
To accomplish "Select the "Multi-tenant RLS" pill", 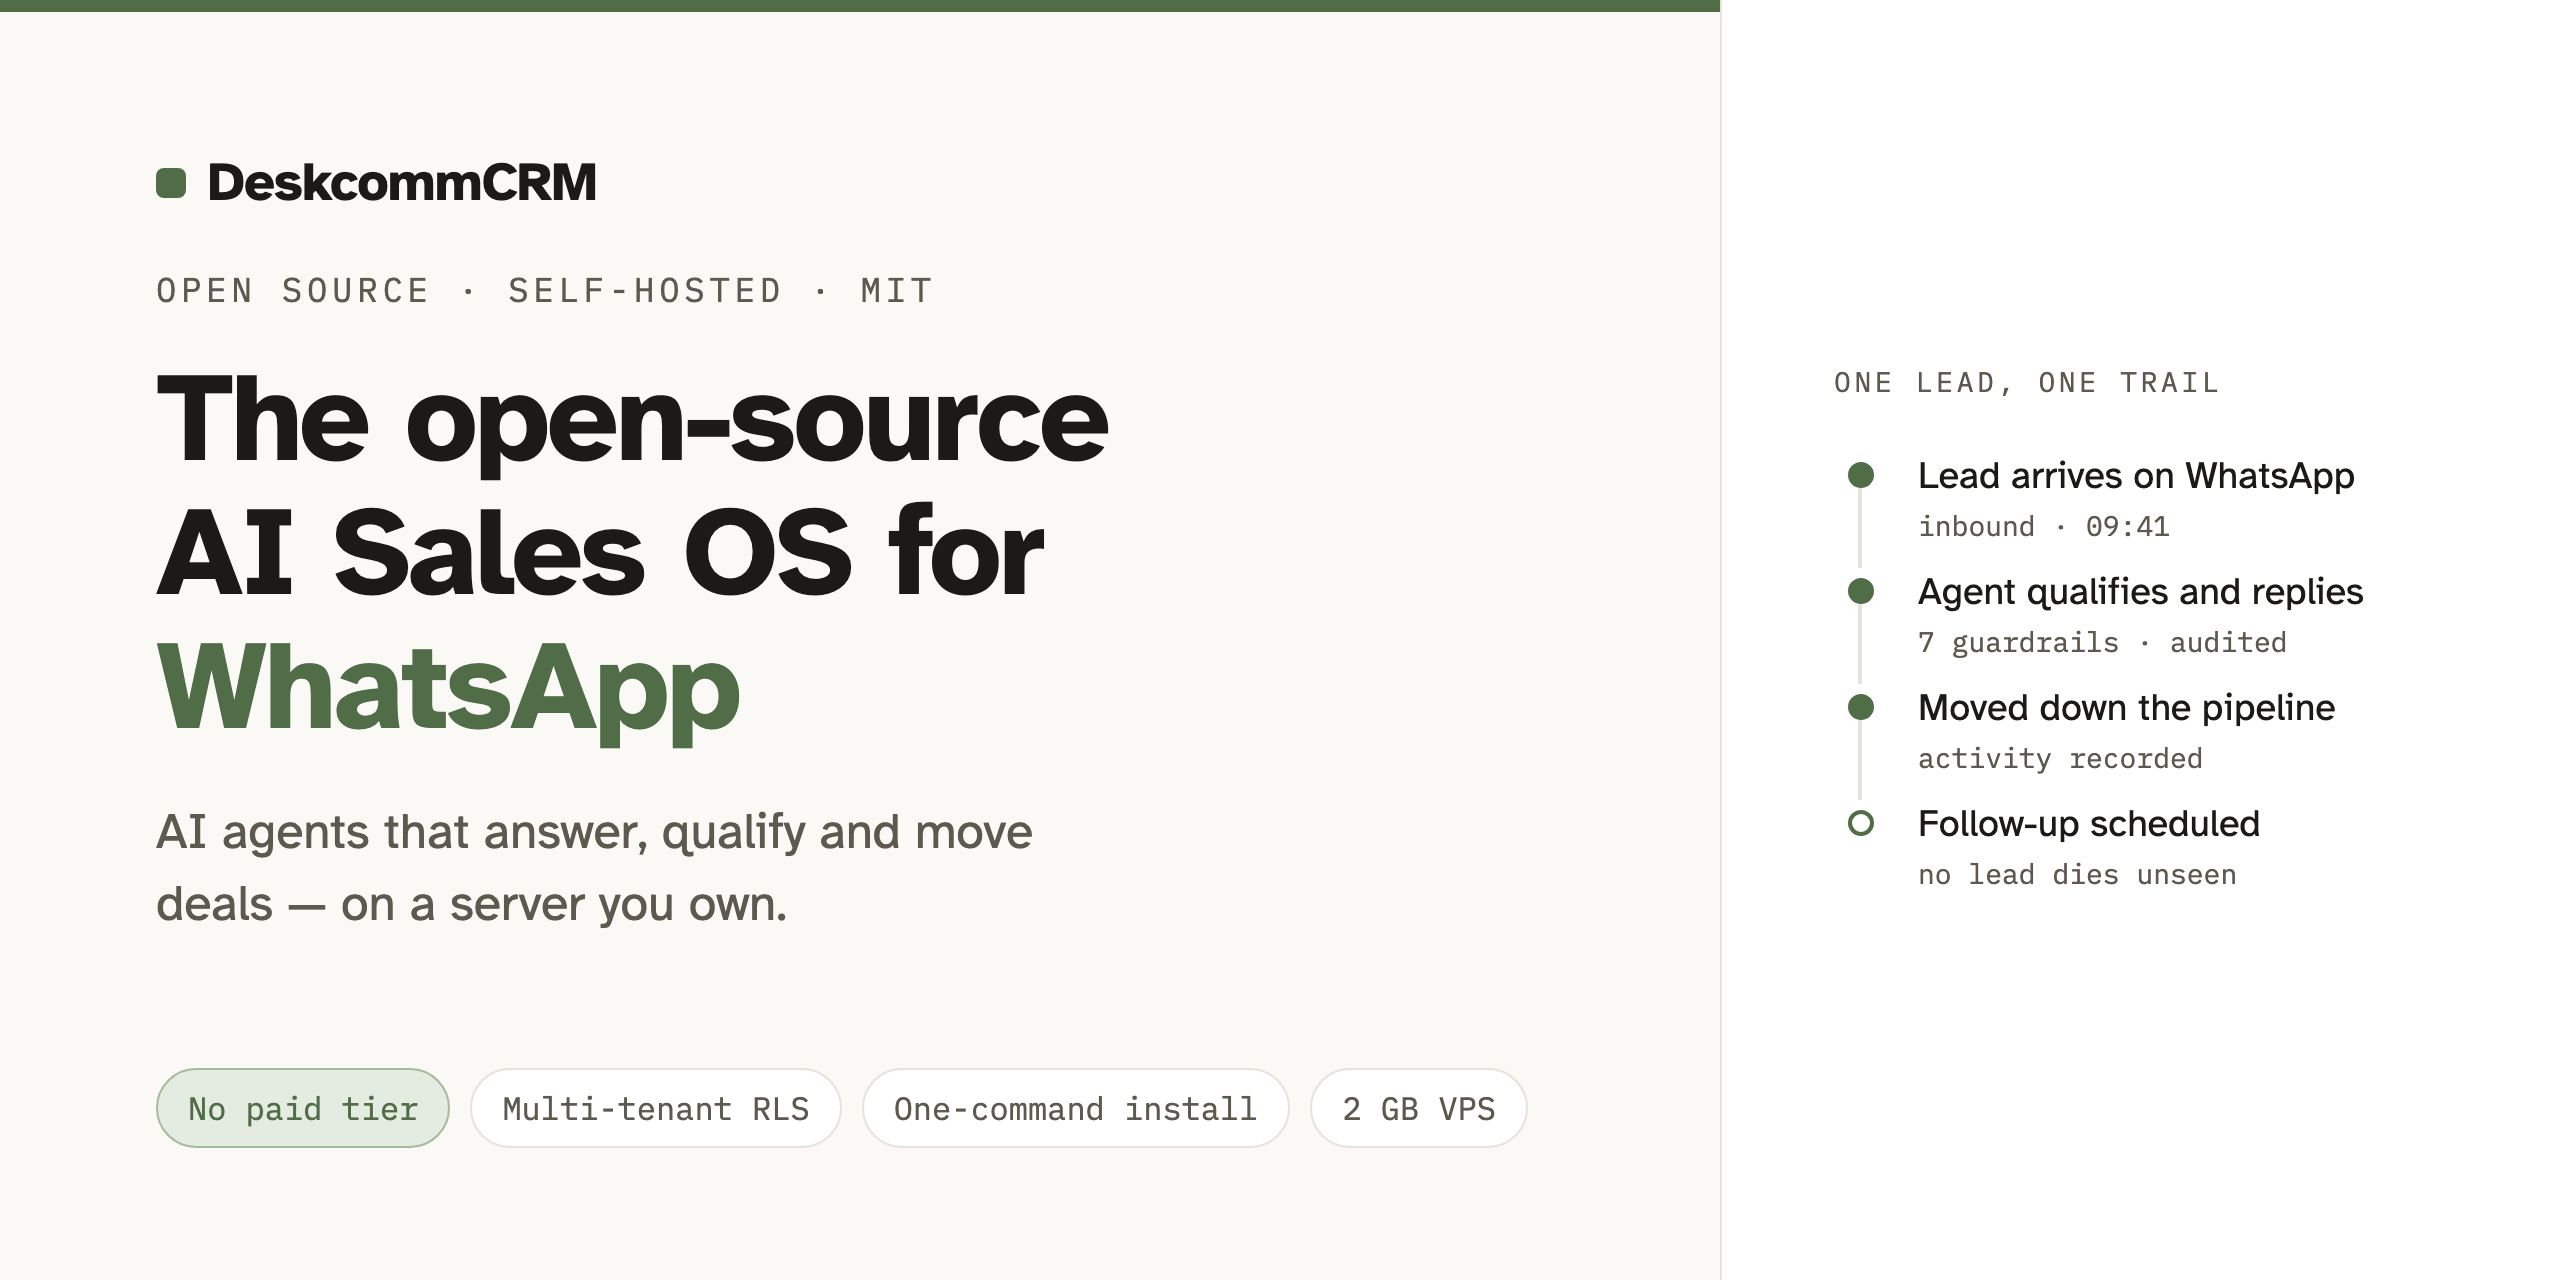I will click(656, 1108).
